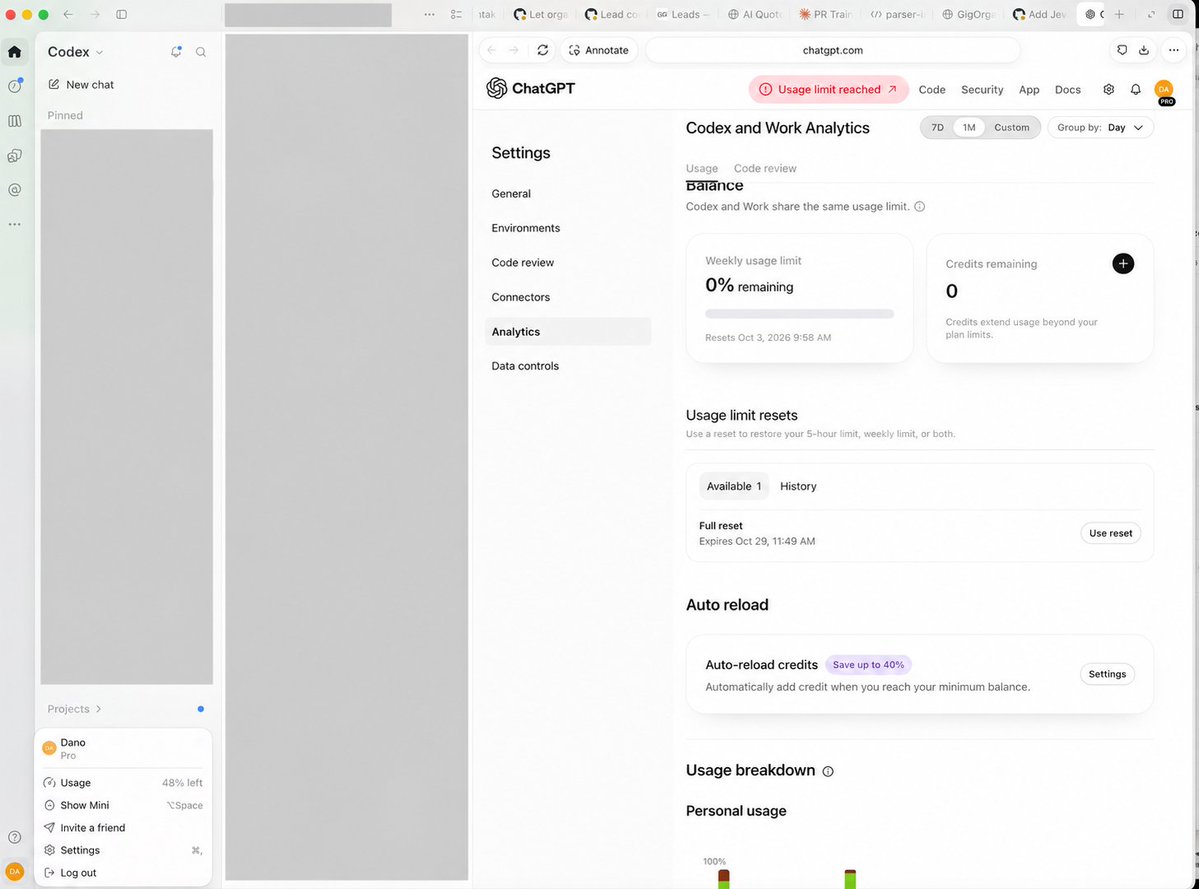1199x889 pixels.
Task: Open the Group by Day dropdown
Action: (x=1100, y=128)
